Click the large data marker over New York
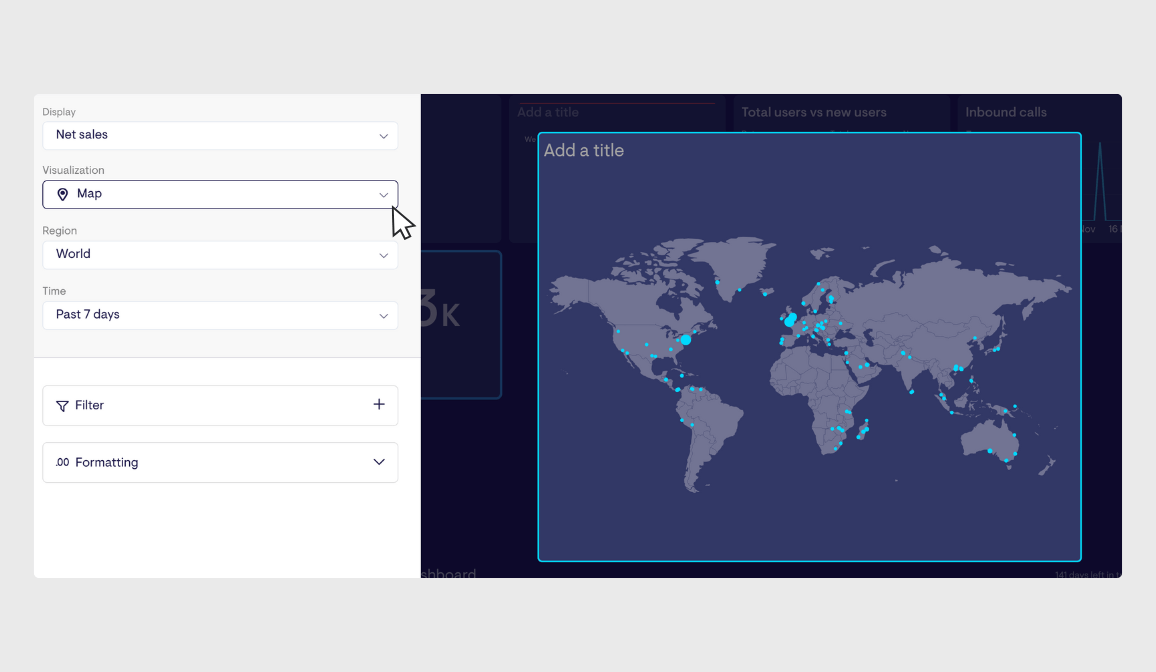The height and width of the screenshot is (672, 1156). (x=687, y=340)
